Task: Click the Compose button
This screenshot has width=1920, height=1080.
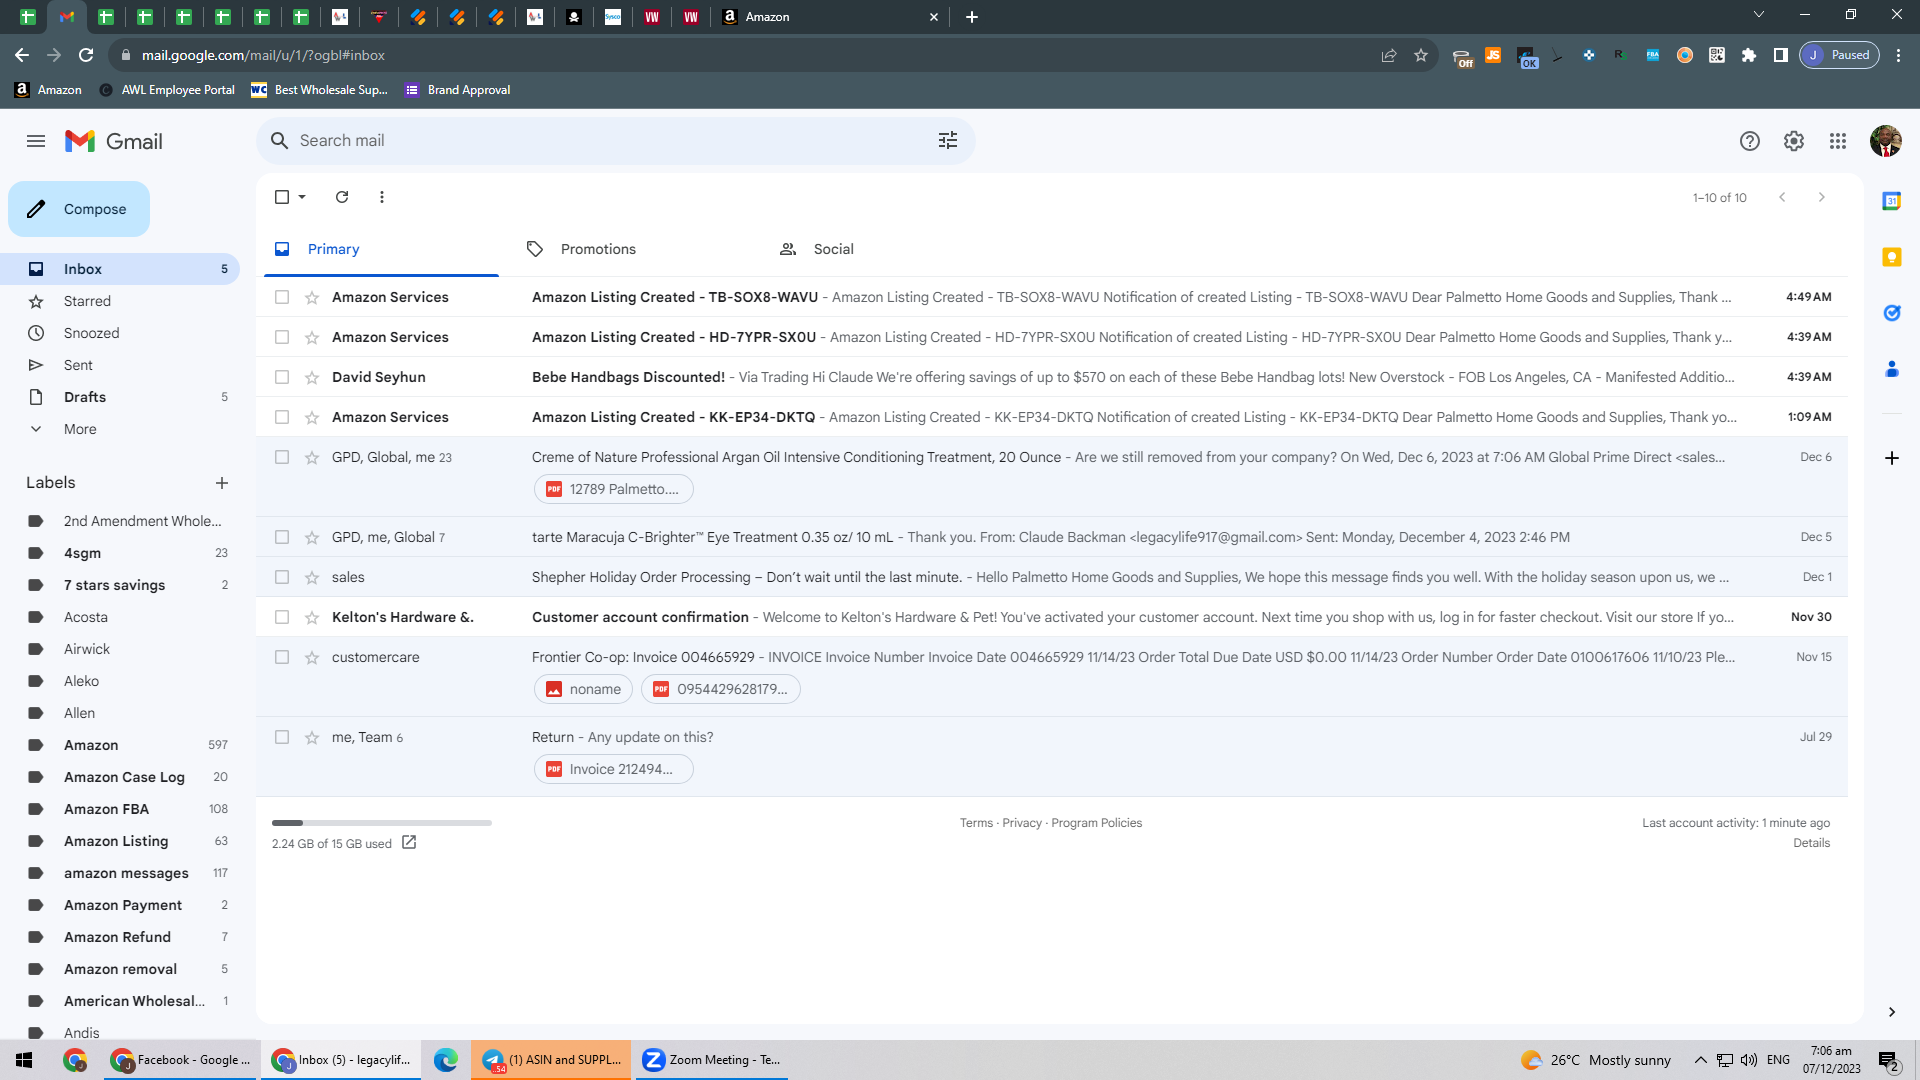Action: pos(79,209)
